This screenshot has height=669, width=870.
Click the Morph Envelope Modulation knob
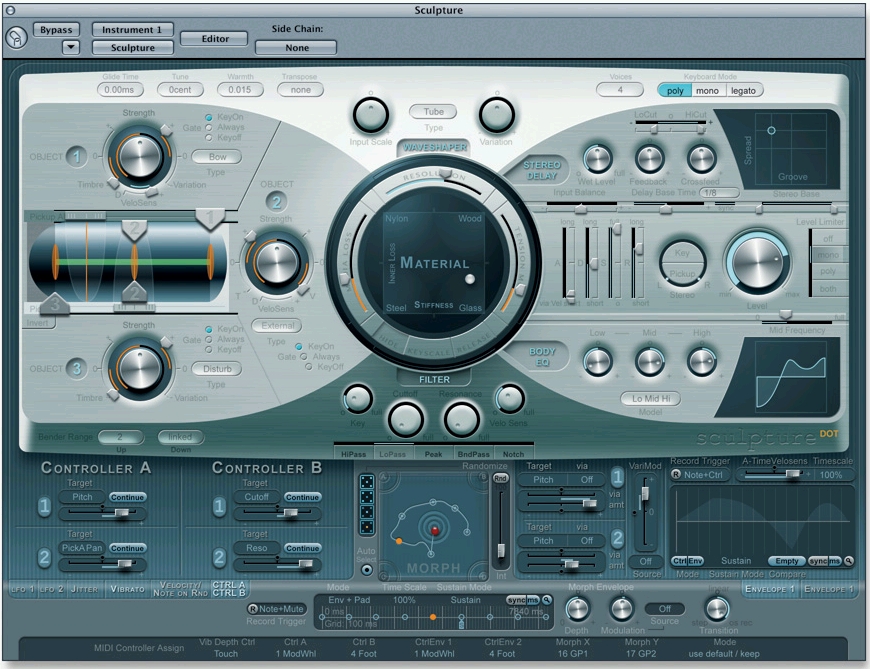point(621,609)
